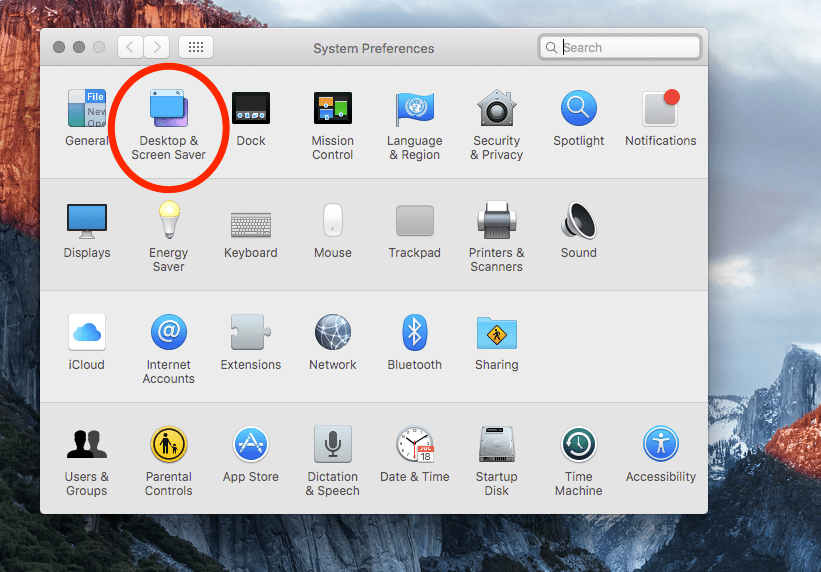Open Time Machine preferences
The height and width of the screenshot is (572, 821).
click(x=578, y=445)
